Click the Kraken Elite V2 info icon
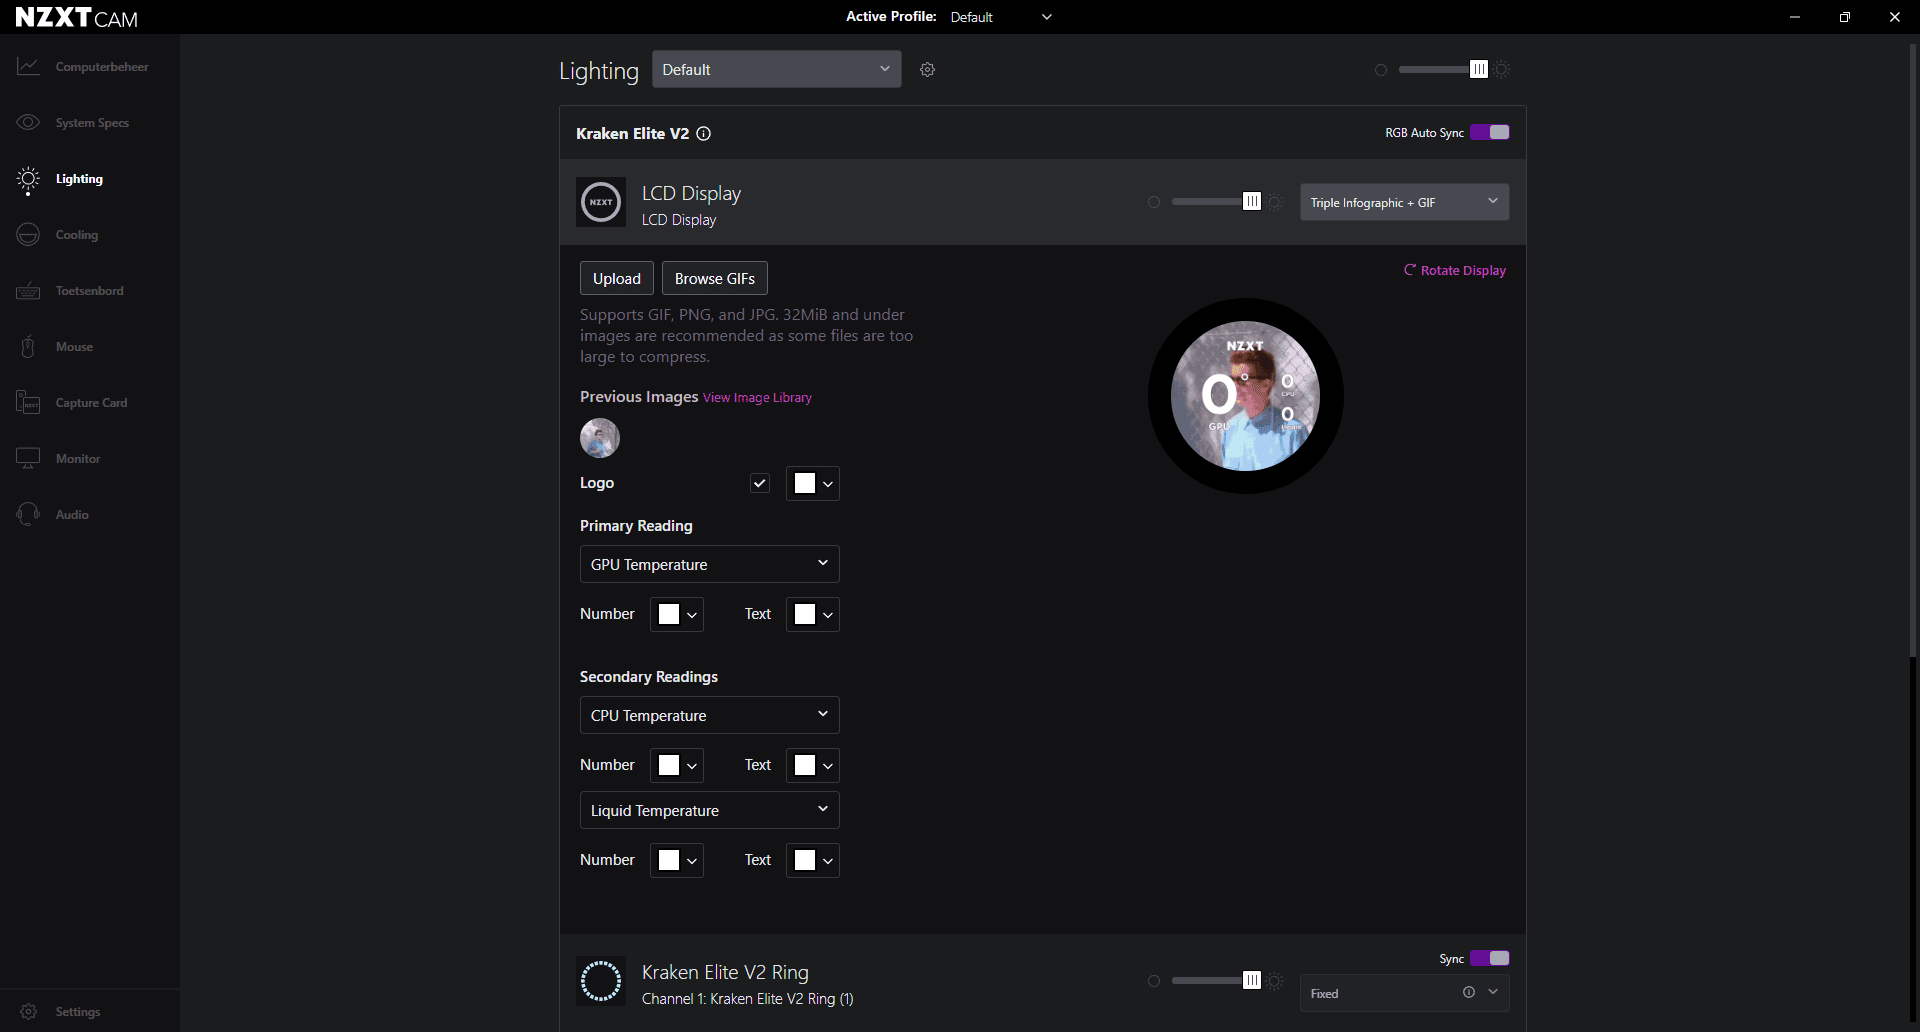This screenshot has height=1032, width=1920. pos(704,134)
